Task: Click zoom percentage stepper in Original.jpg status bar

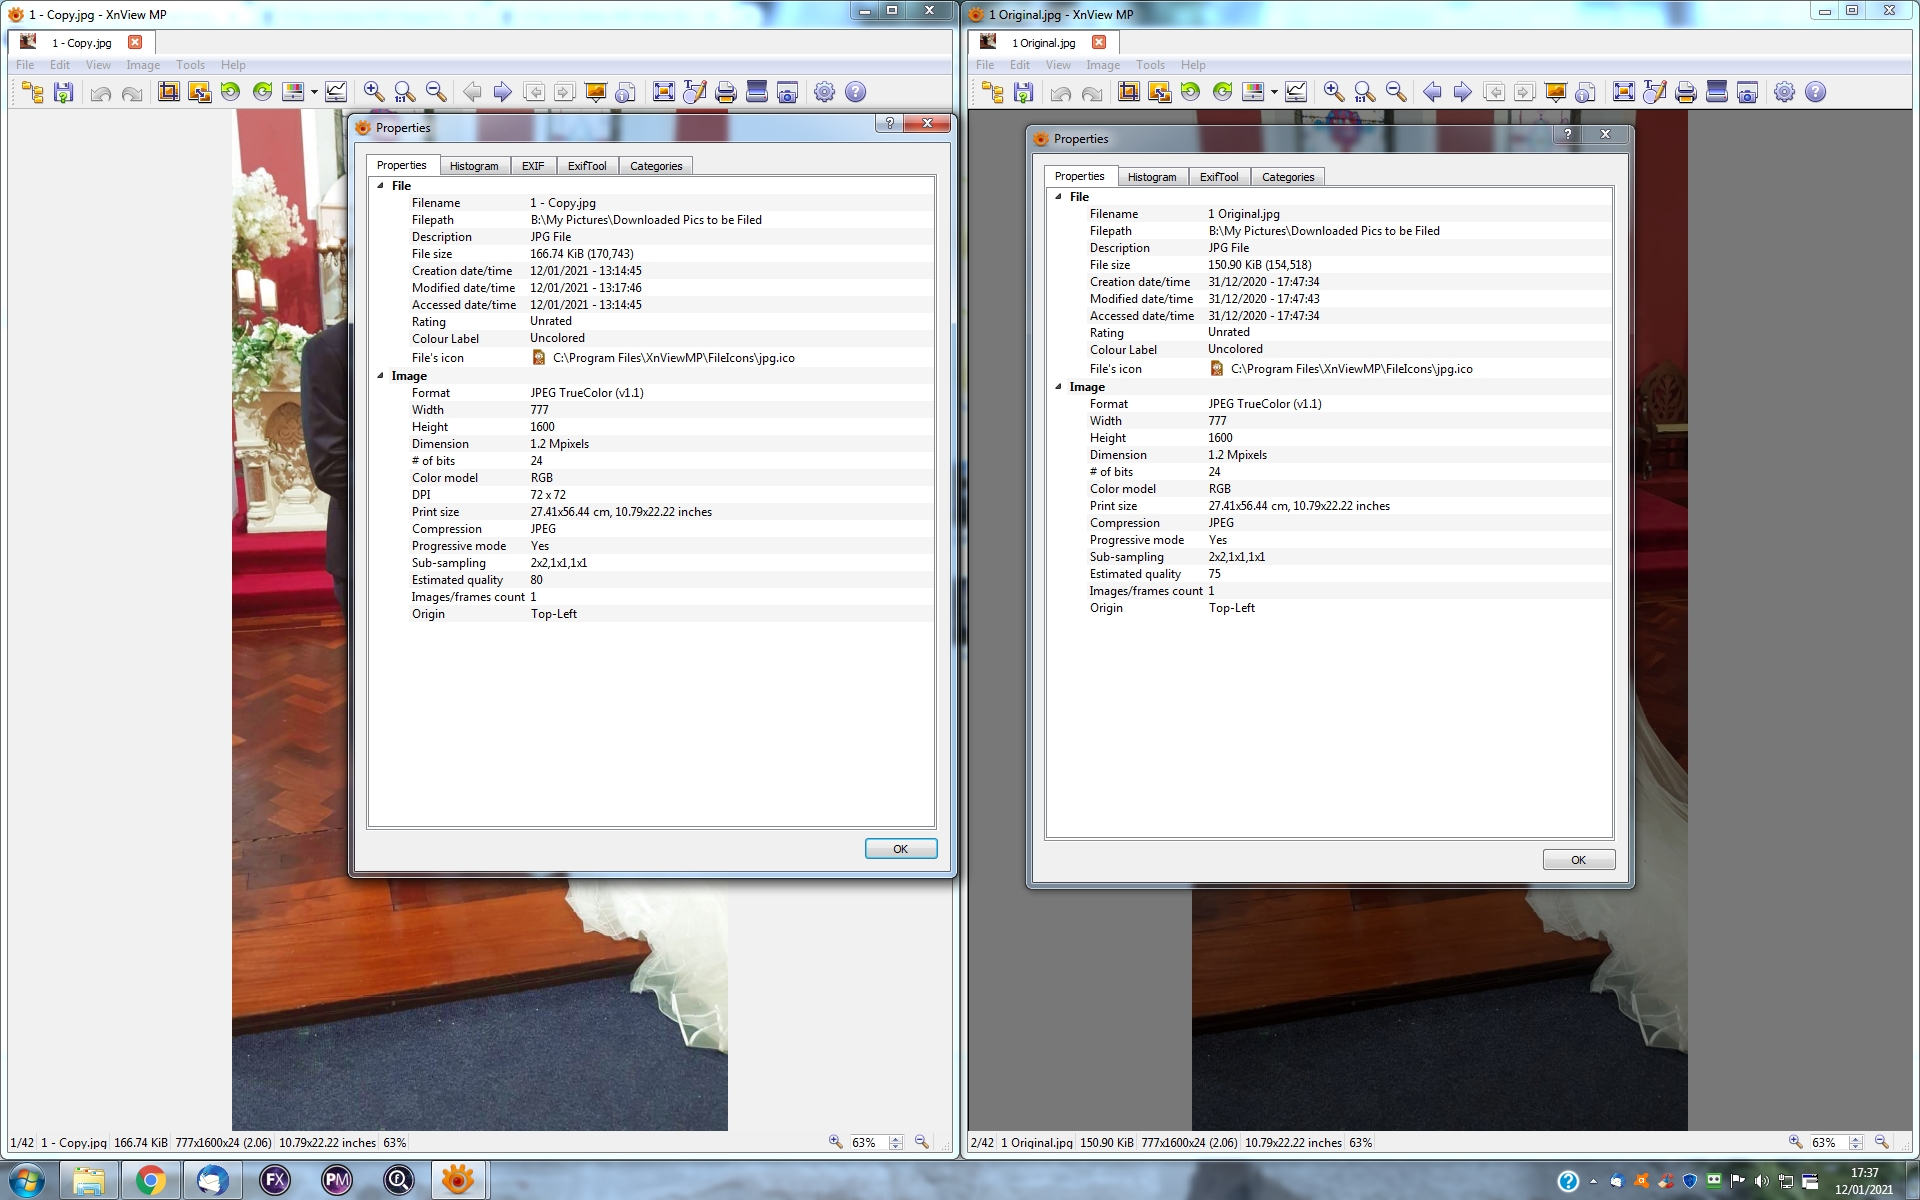Action: 1856,1142
